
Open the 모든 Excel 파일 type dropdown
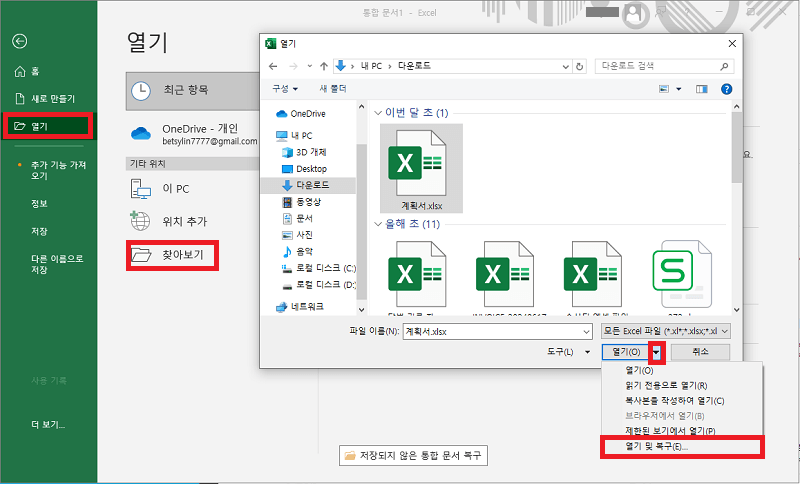[x=666, y=331]
